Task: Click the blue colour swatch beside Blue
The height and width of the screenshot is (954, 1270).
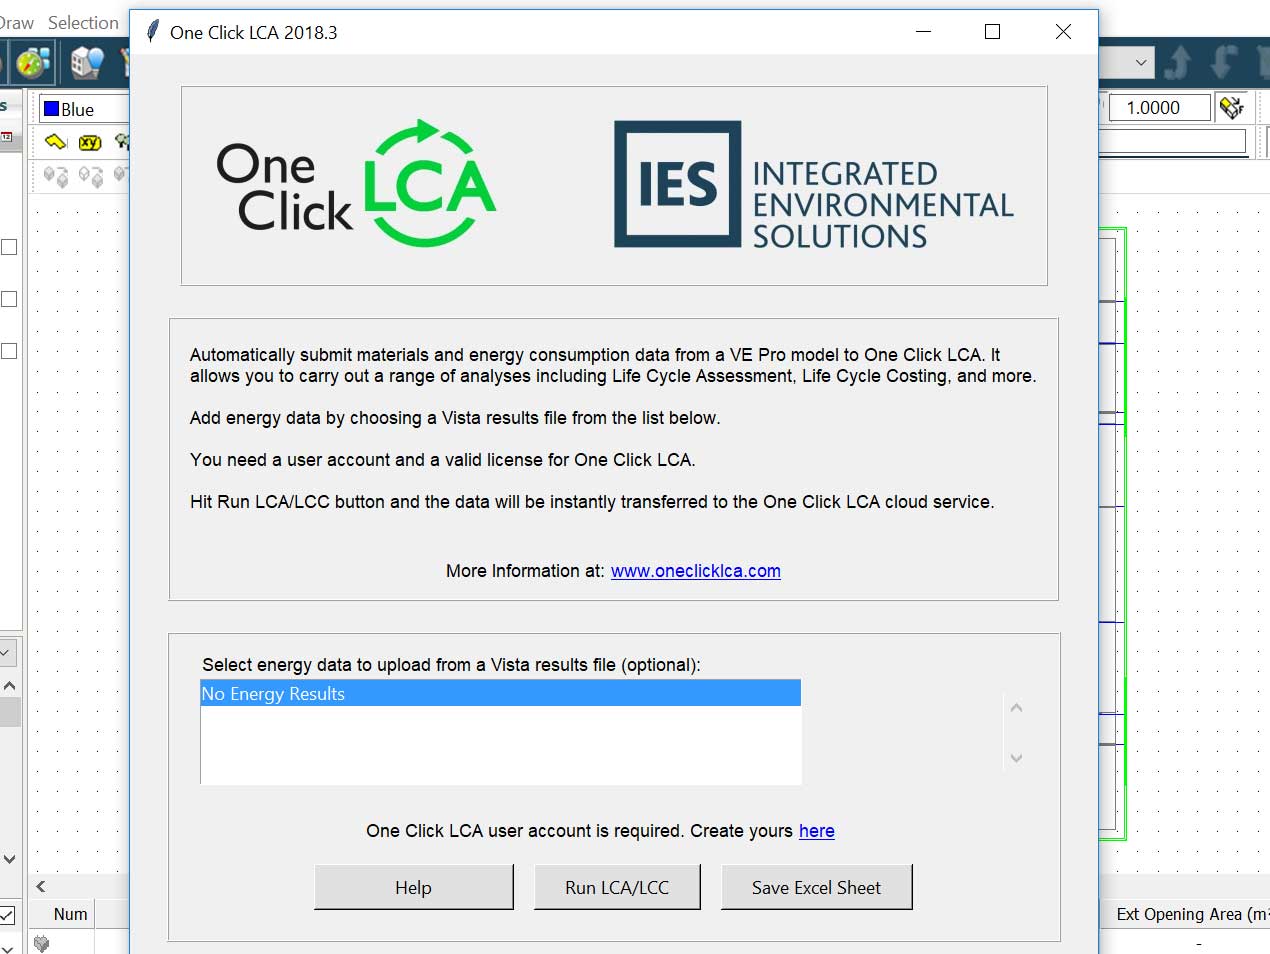Action: (52, 108)
